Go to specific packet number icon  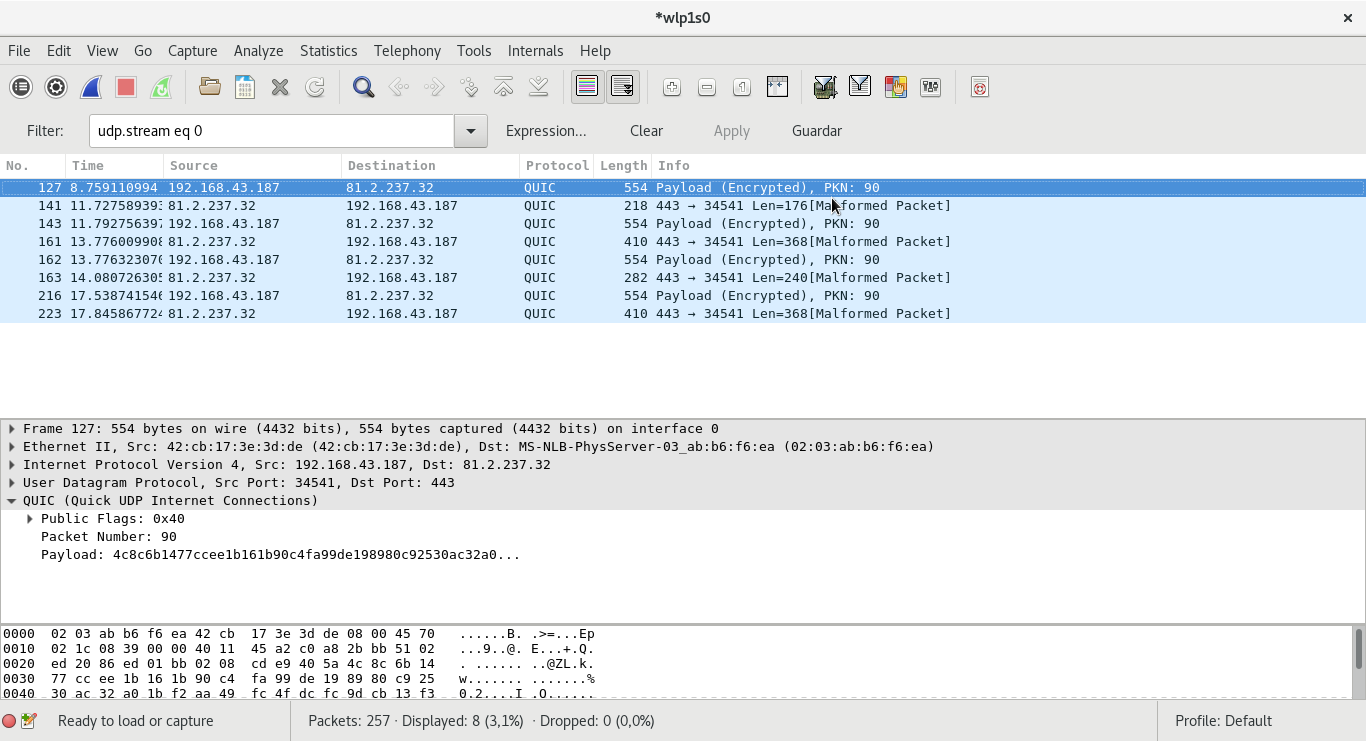tap(469, 87)
